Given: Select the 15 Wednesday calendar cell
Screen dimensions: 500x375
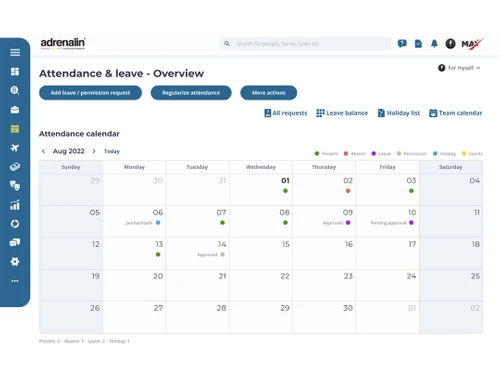Looking at the screenshot, I should point(261,253).
